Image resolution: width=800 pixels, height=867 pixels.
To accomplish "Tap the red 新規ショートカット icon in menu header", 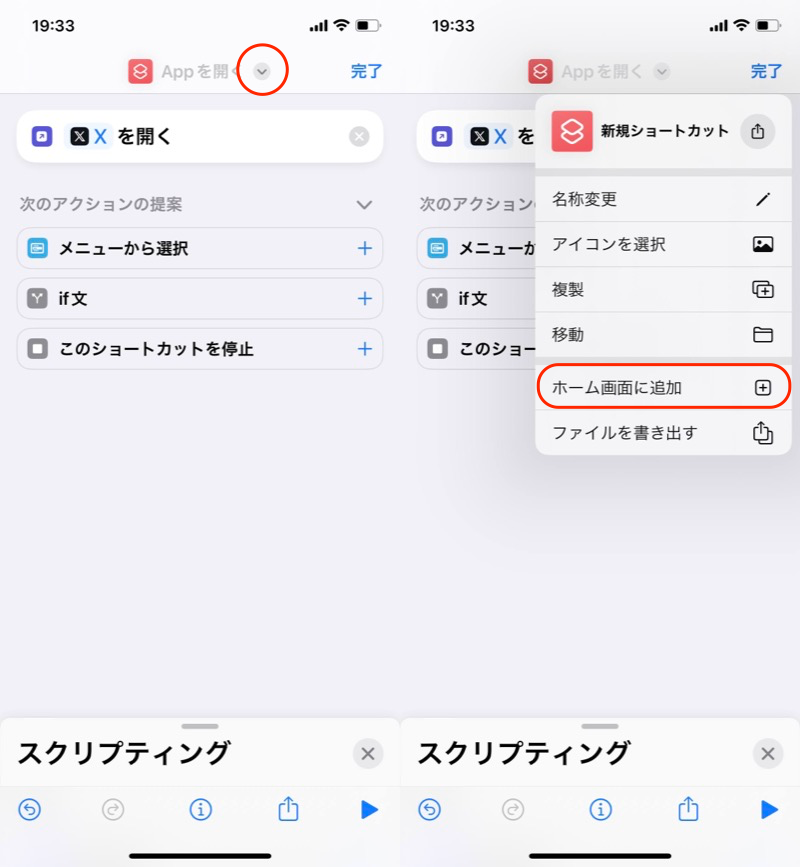I will click(572, 131).
